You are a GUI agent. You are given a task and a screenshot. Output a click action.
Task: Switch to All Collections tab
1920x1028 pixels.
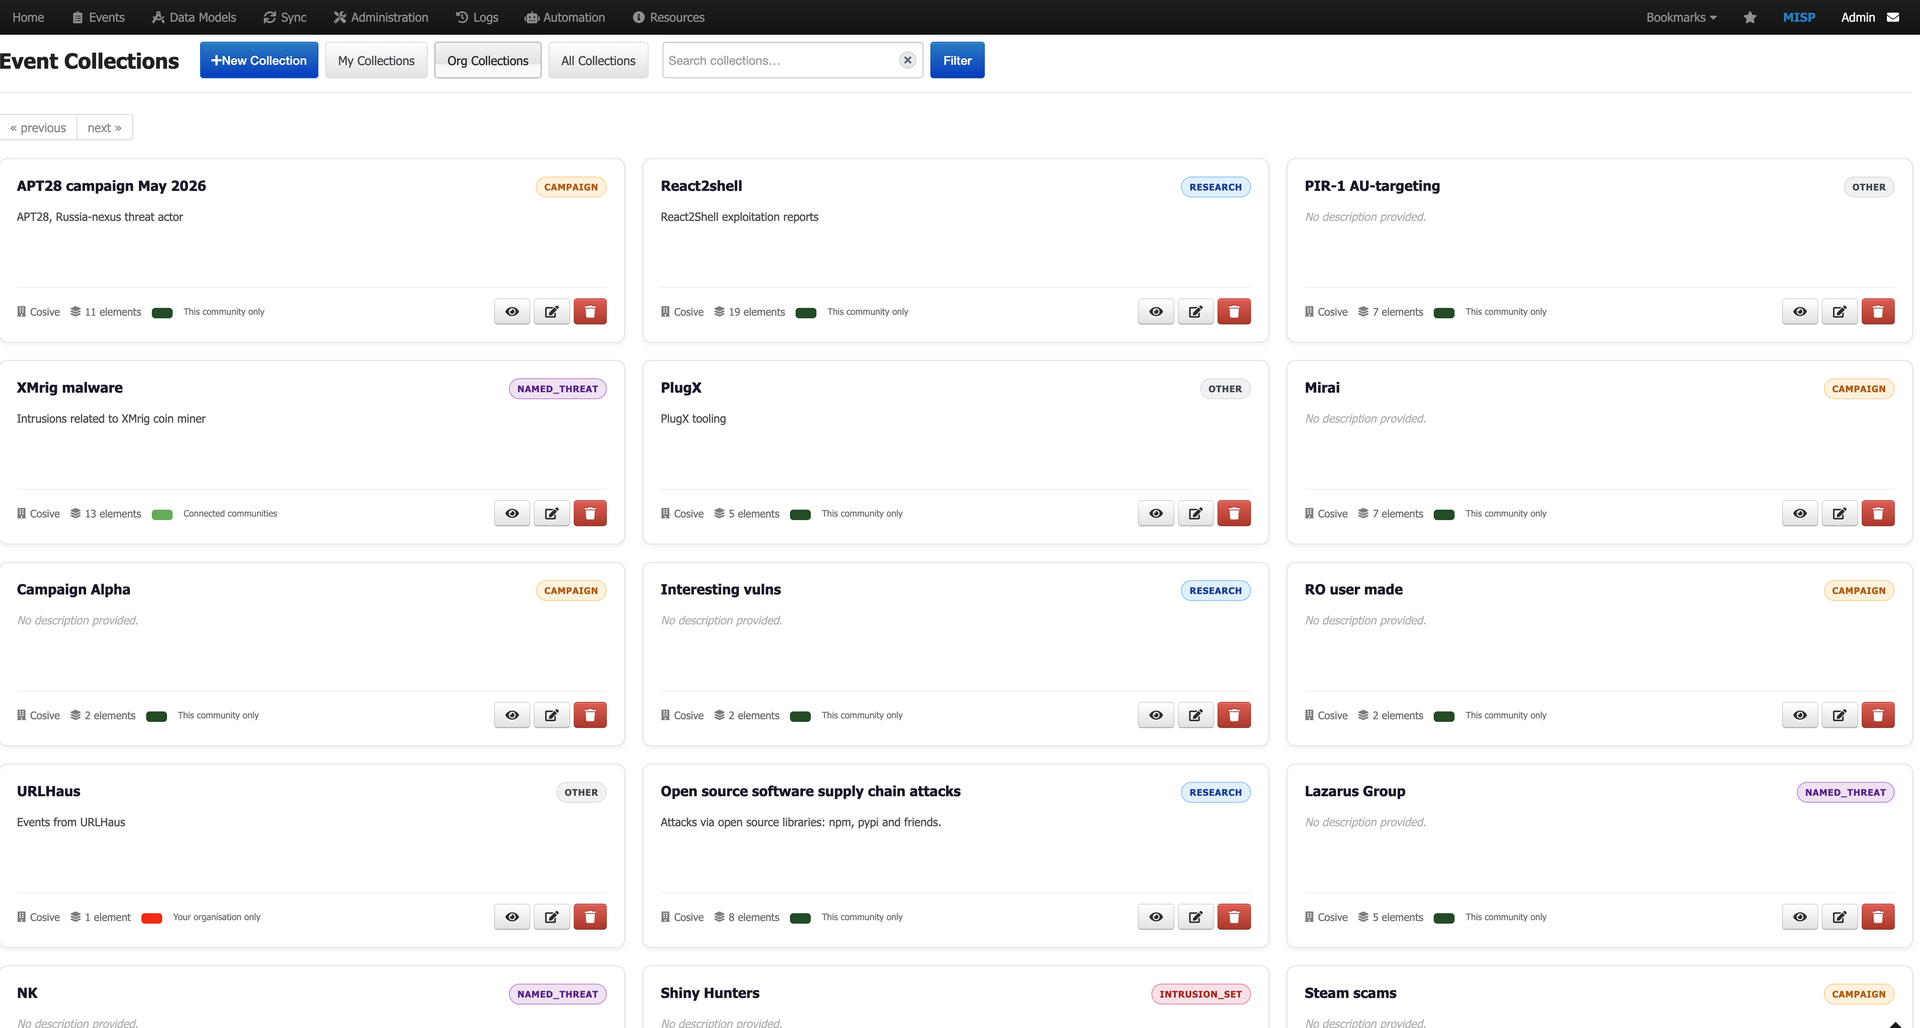point(598,60)
